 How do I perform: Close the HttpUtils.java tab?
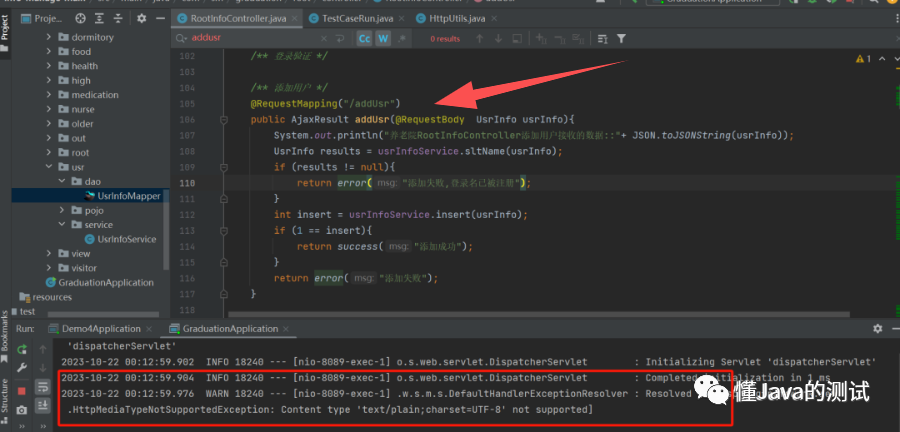pos(494,18)
